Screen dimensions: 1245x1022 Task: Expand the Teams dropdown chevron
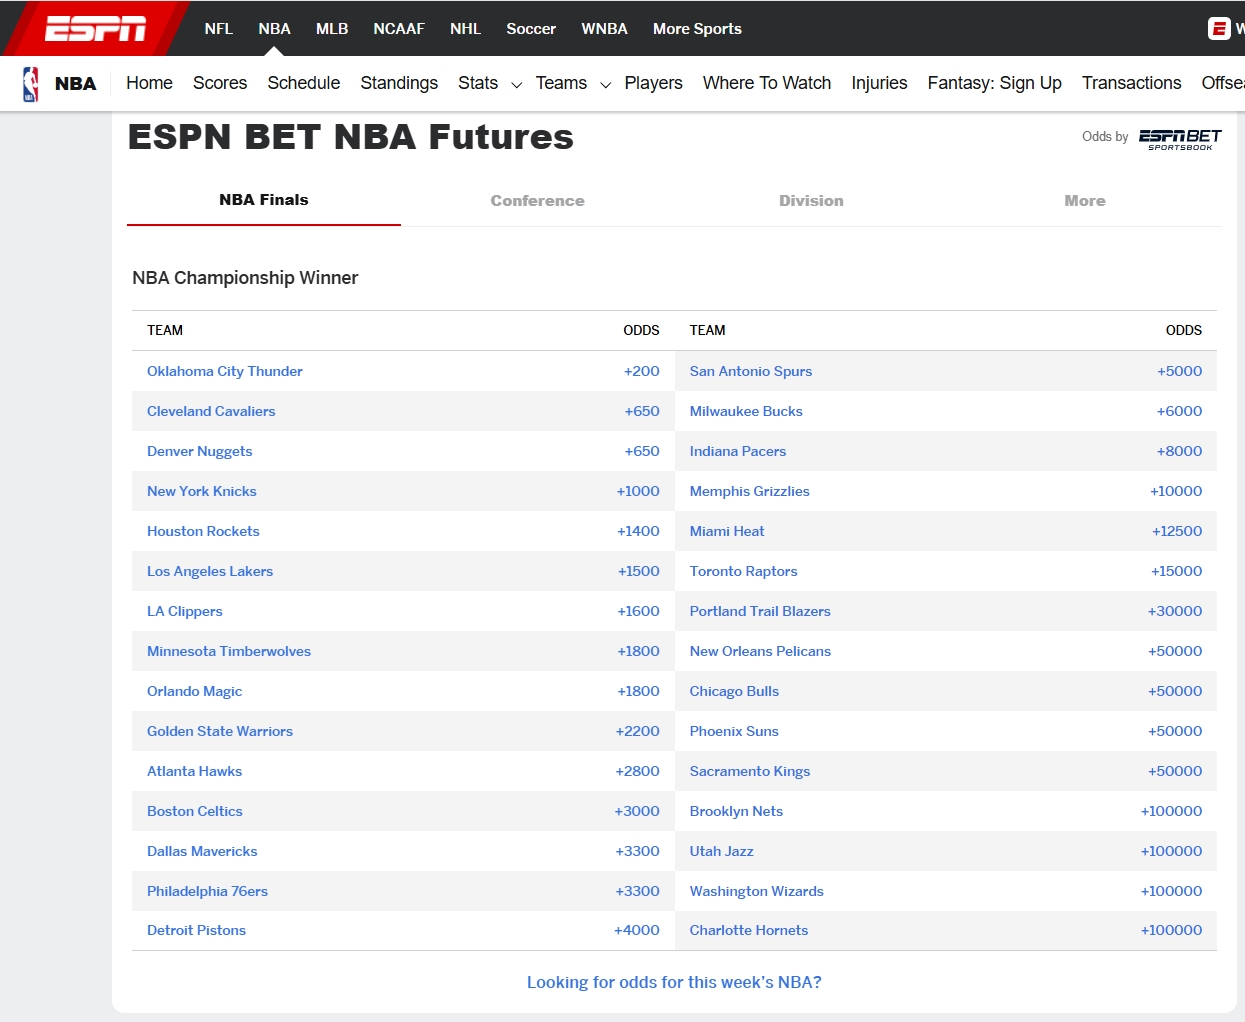605,85
